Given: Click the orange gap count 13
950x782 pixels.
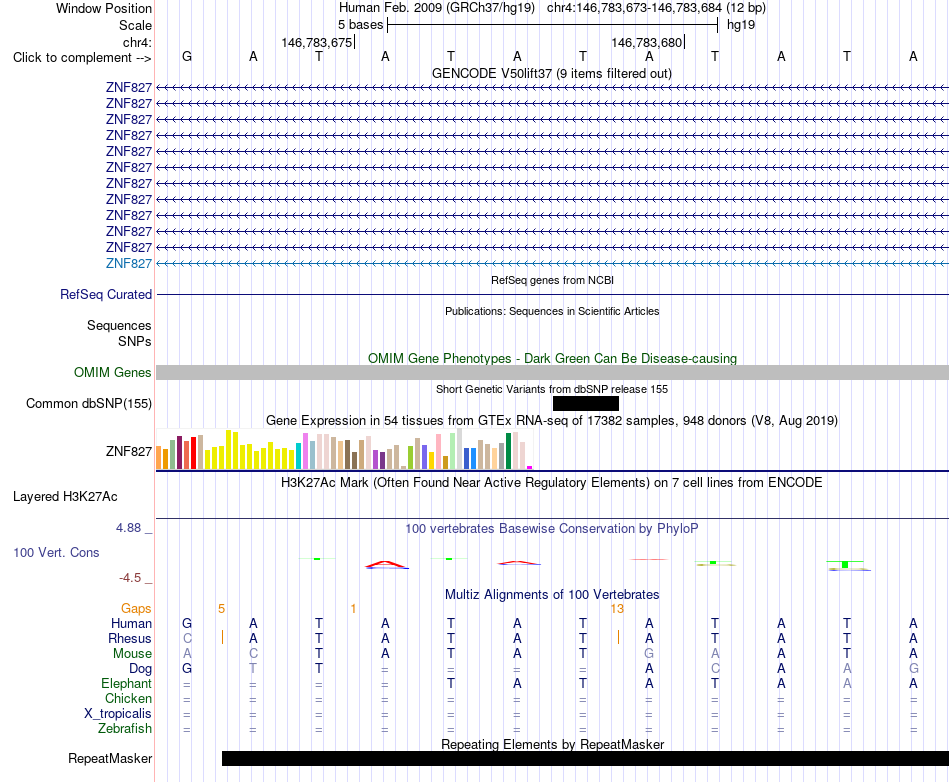Looking at the screenshot, I should [x=617, y=609].
